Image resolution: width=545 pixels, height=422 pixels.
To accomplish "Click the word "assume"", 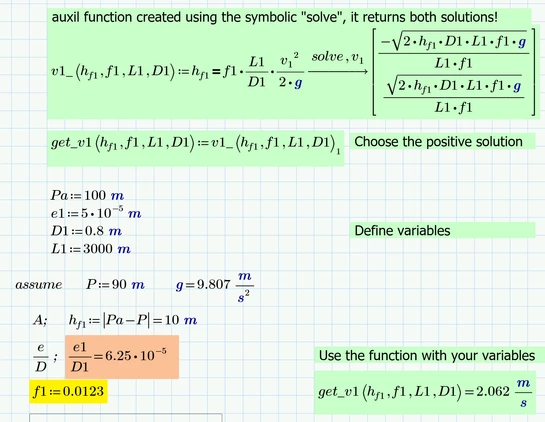I will tap(39, 285).
